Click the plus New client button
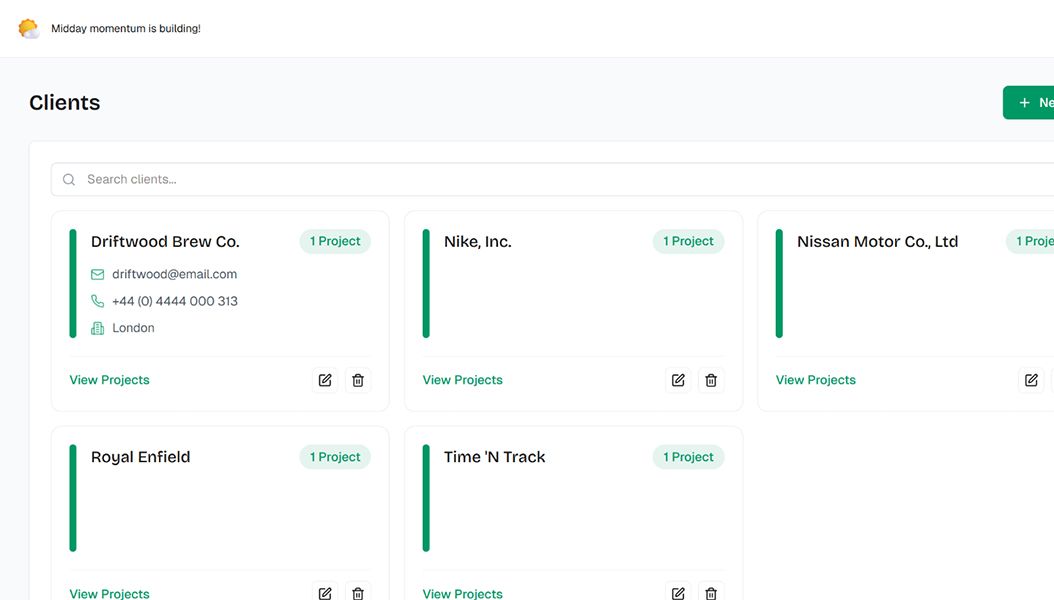 pyautogui.click(x=1028, y=103)
